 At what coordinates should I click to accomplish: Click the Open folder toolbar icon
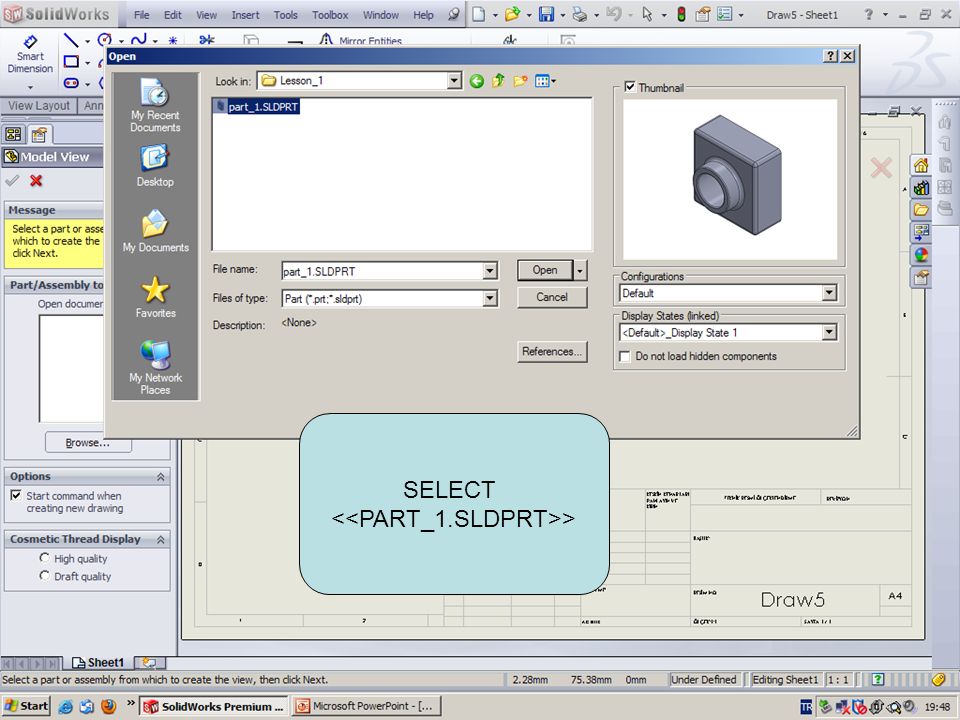[512, 14]
